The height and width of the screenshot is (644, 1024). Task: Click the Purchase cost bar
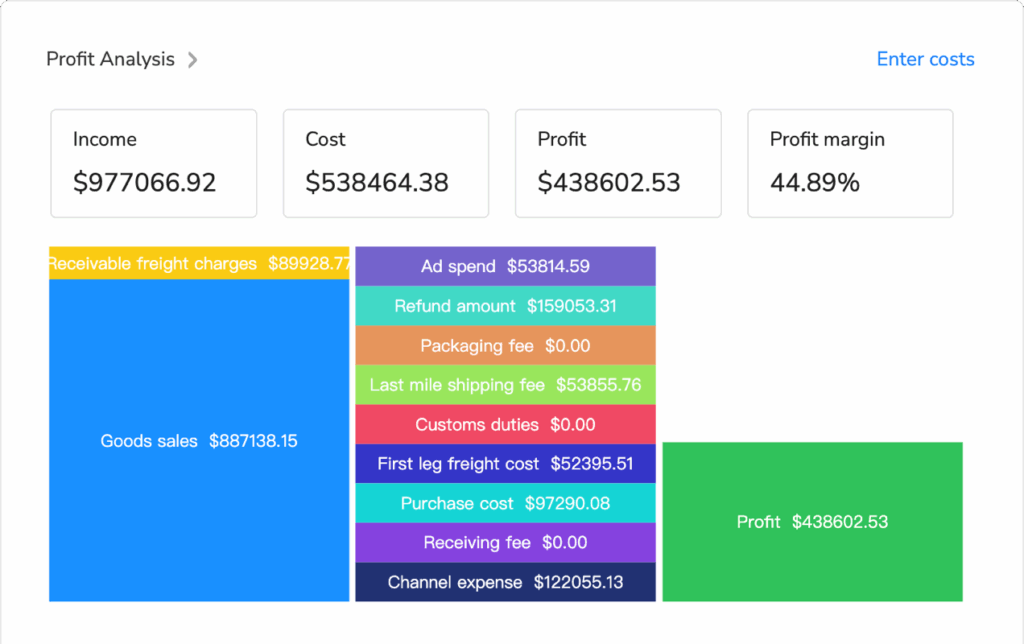[505, 503]
